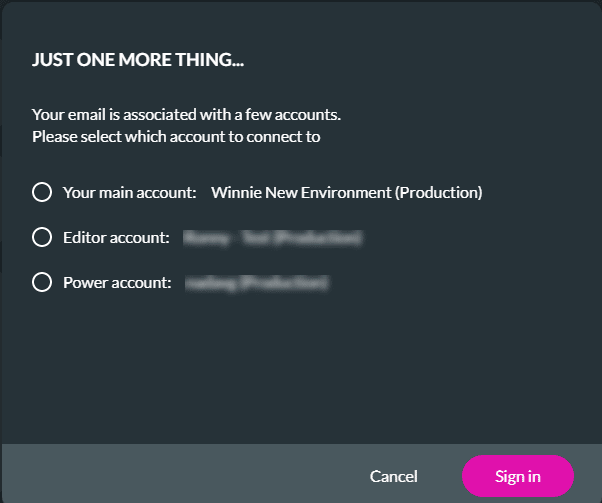Click the "Your main account:" label
This screenshot has height=503, width=602.
click(129, 192)
